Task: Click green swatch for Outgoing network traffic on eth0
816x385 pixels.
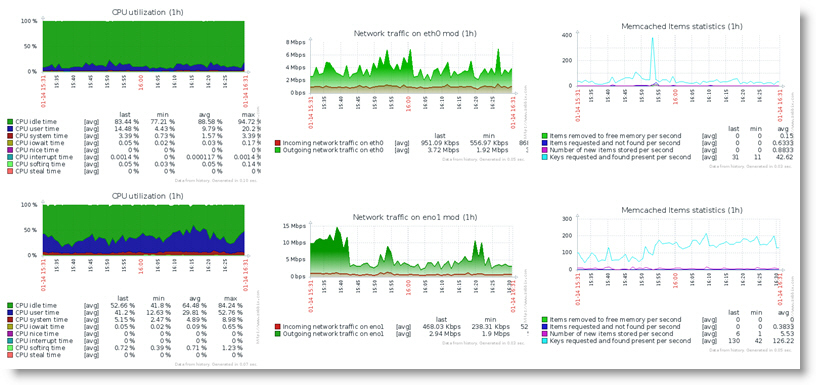Action: [x=277, y=150]
